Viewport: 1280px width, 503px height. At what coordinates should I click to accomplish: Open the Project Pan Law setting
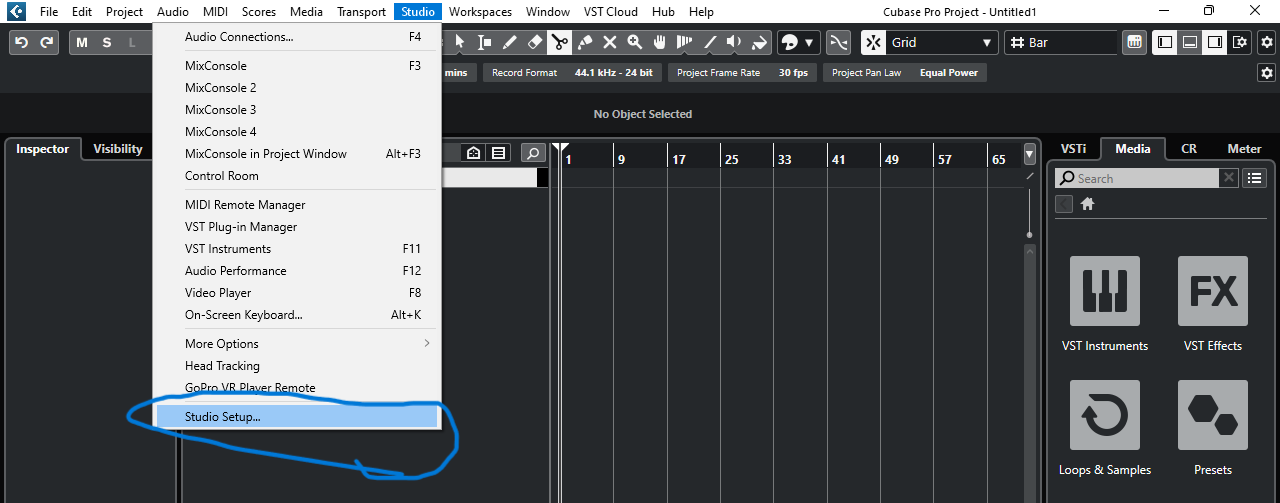(905, 73)
